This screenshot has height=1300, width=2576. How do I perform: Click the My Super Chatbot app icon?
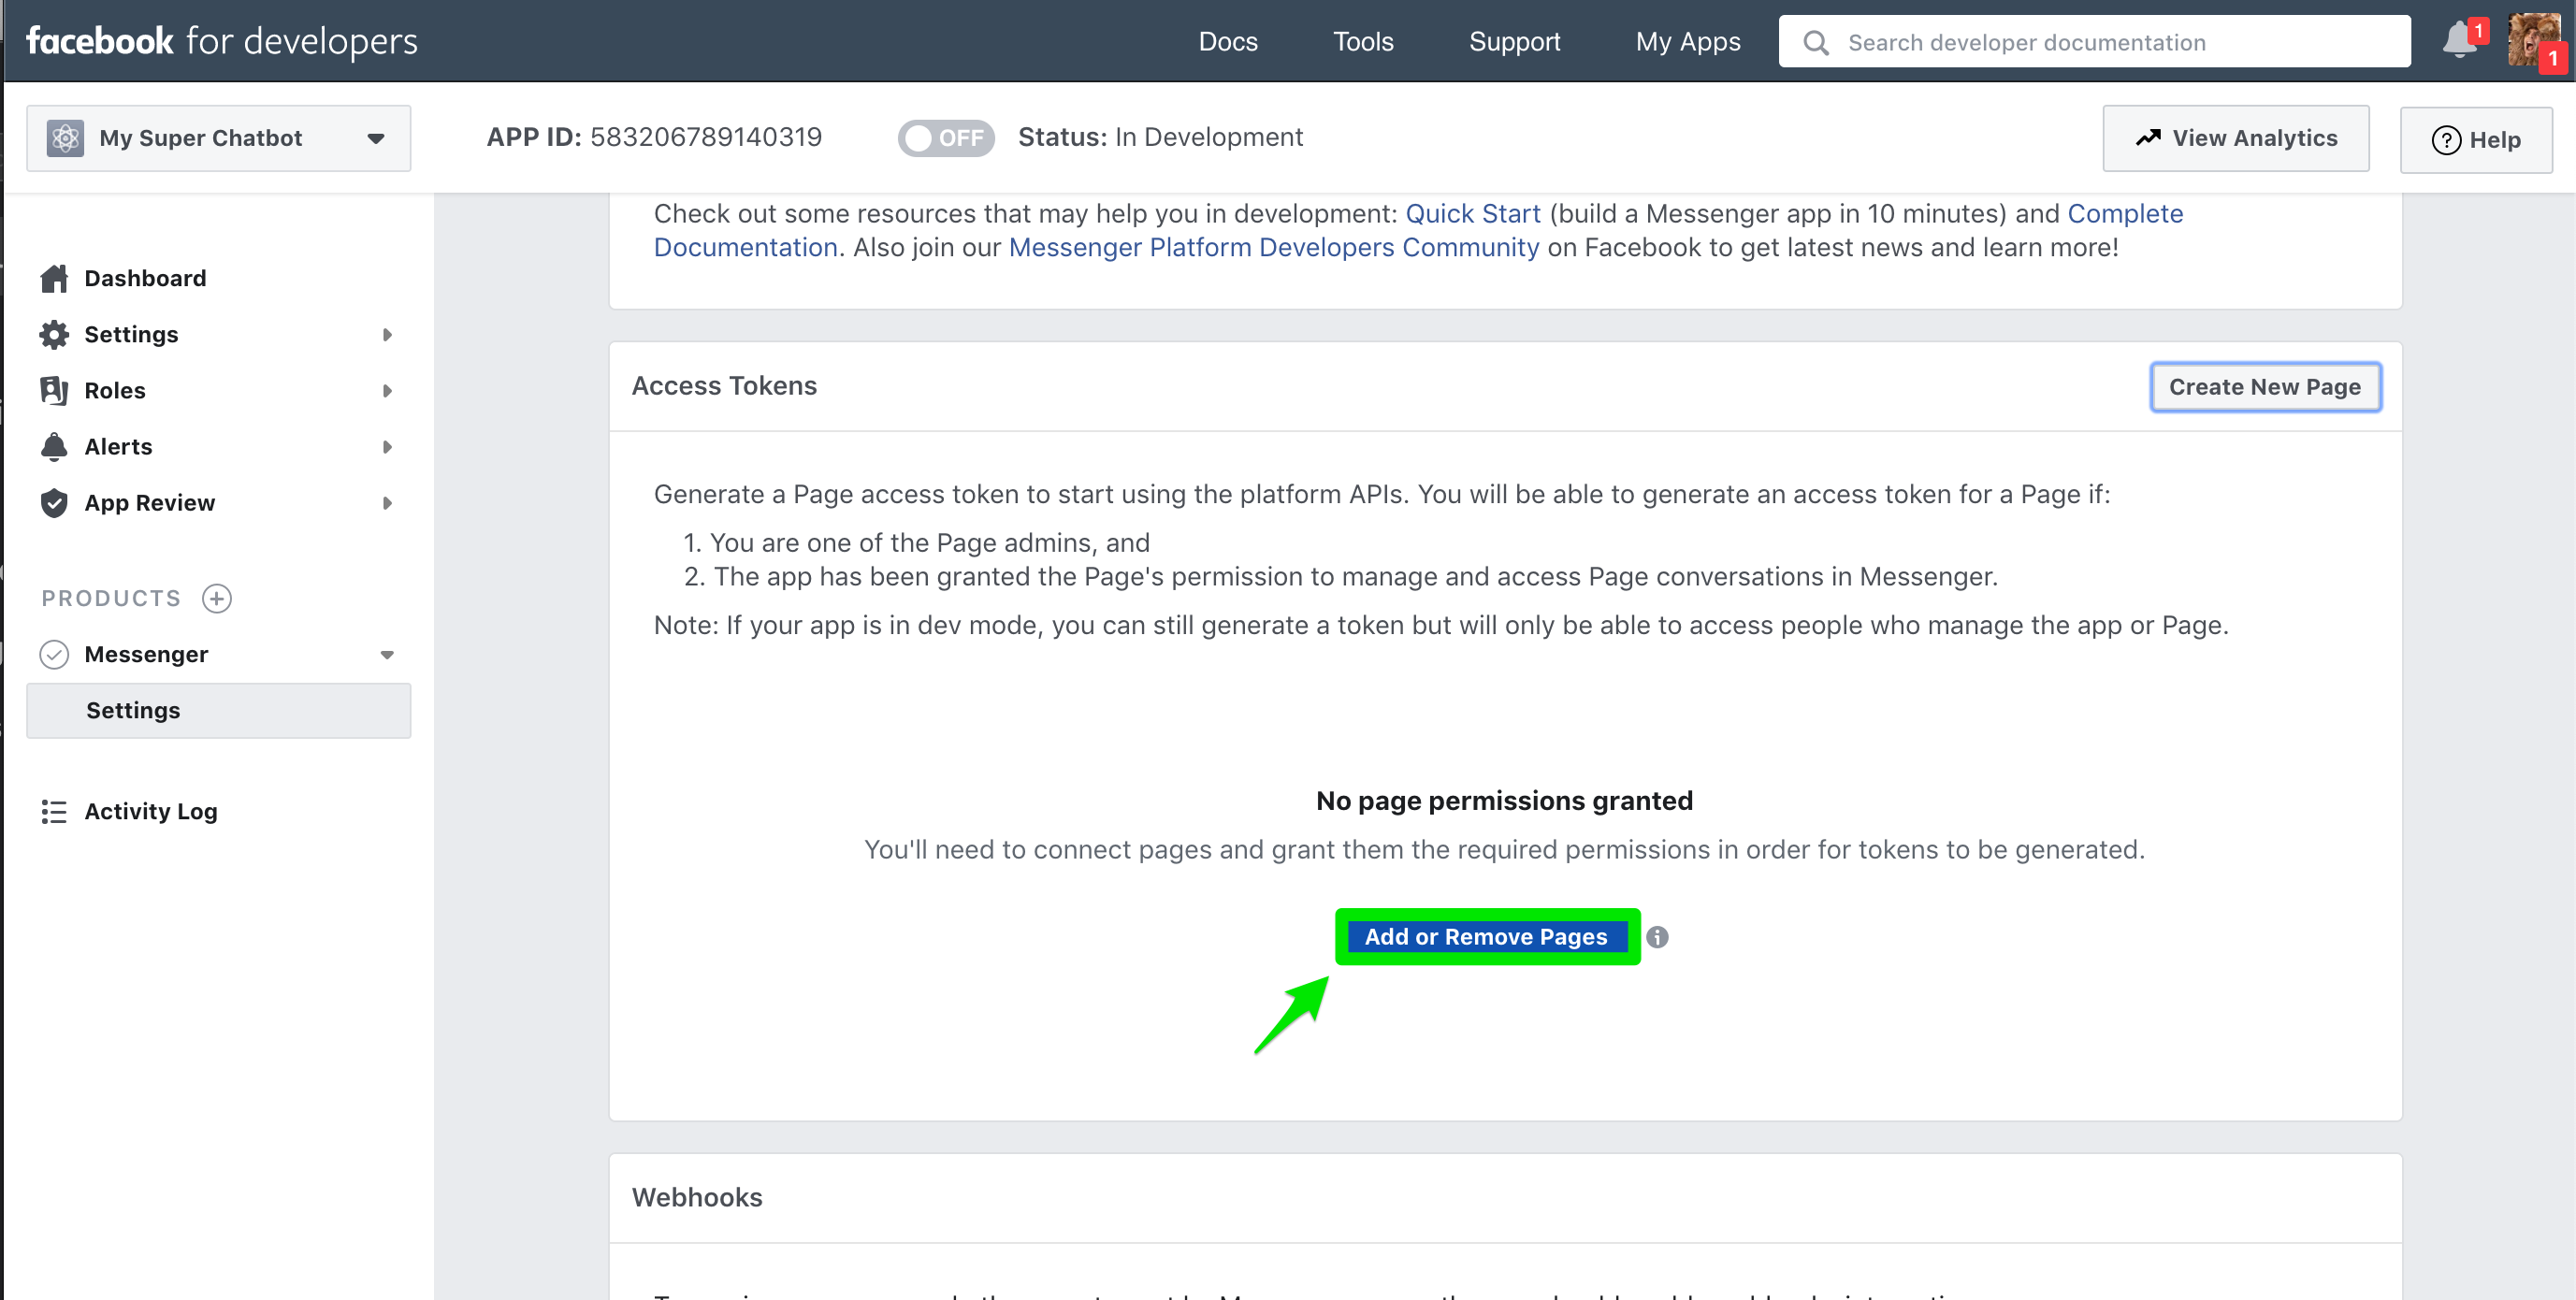(65, 138)
